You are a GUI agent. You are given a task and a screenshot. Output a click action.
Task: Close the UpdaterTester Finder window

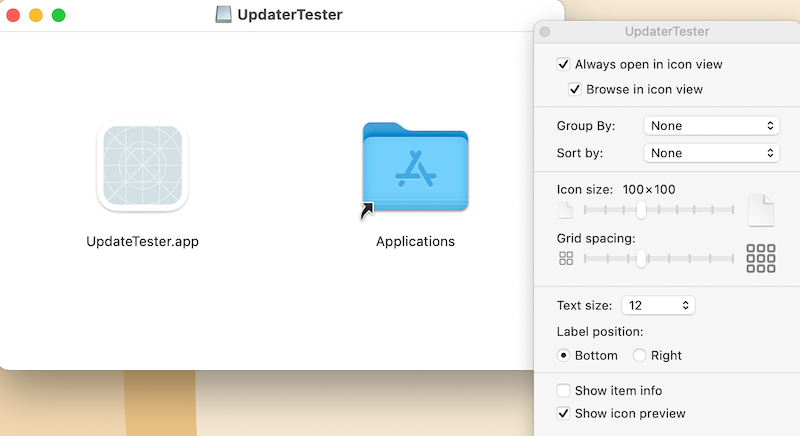coord(13,15)
